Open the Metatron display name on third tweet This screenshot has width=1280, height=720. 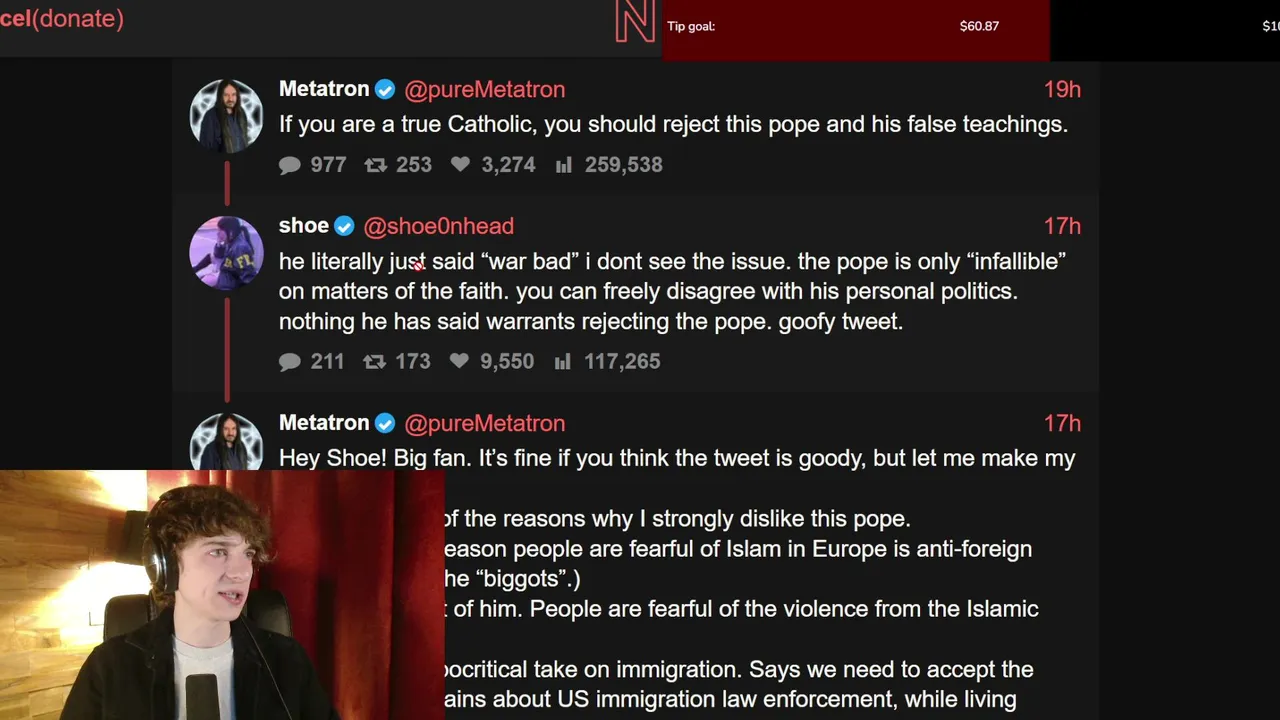tap(324, 423)
